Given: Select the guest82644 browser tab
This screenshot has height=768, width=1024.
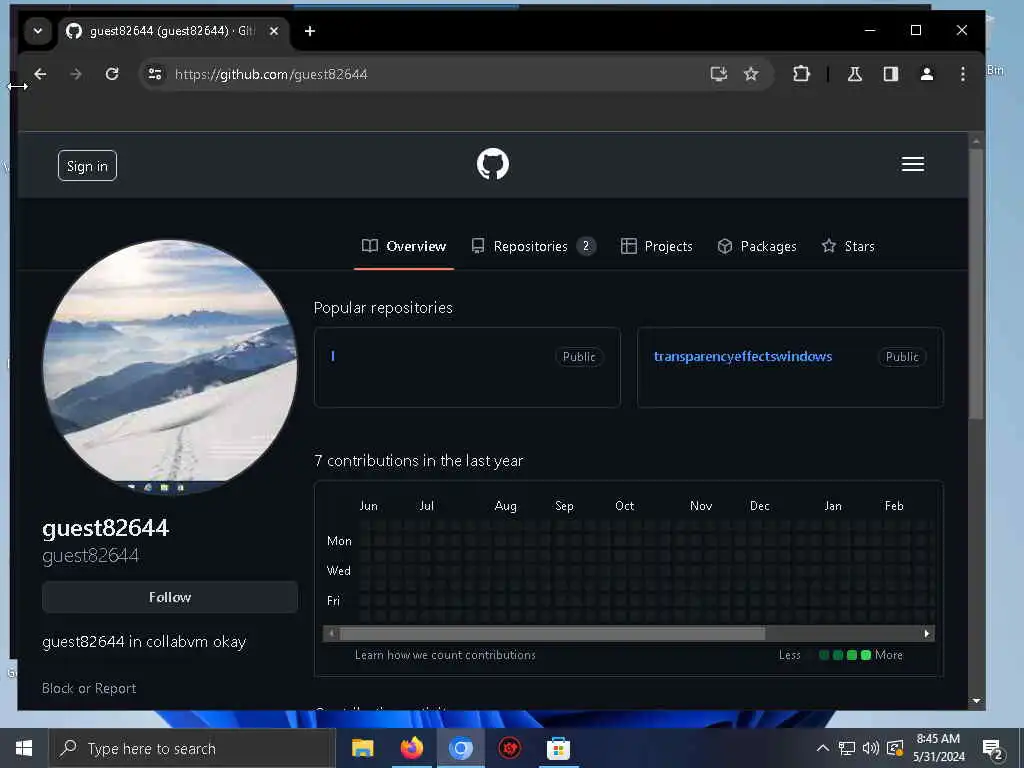Looking at the screenshot, I should tap(171, 31).
